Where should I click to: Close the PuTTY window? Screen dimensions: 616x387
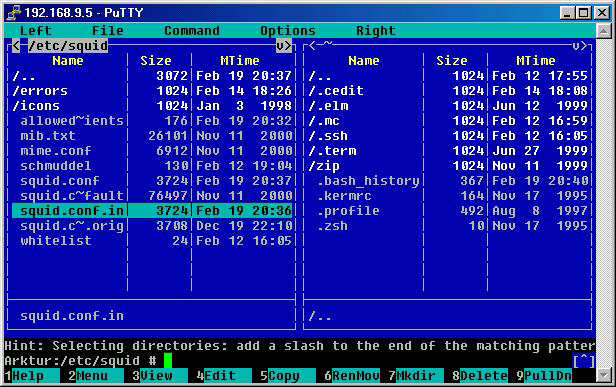[x=602, y=13]
